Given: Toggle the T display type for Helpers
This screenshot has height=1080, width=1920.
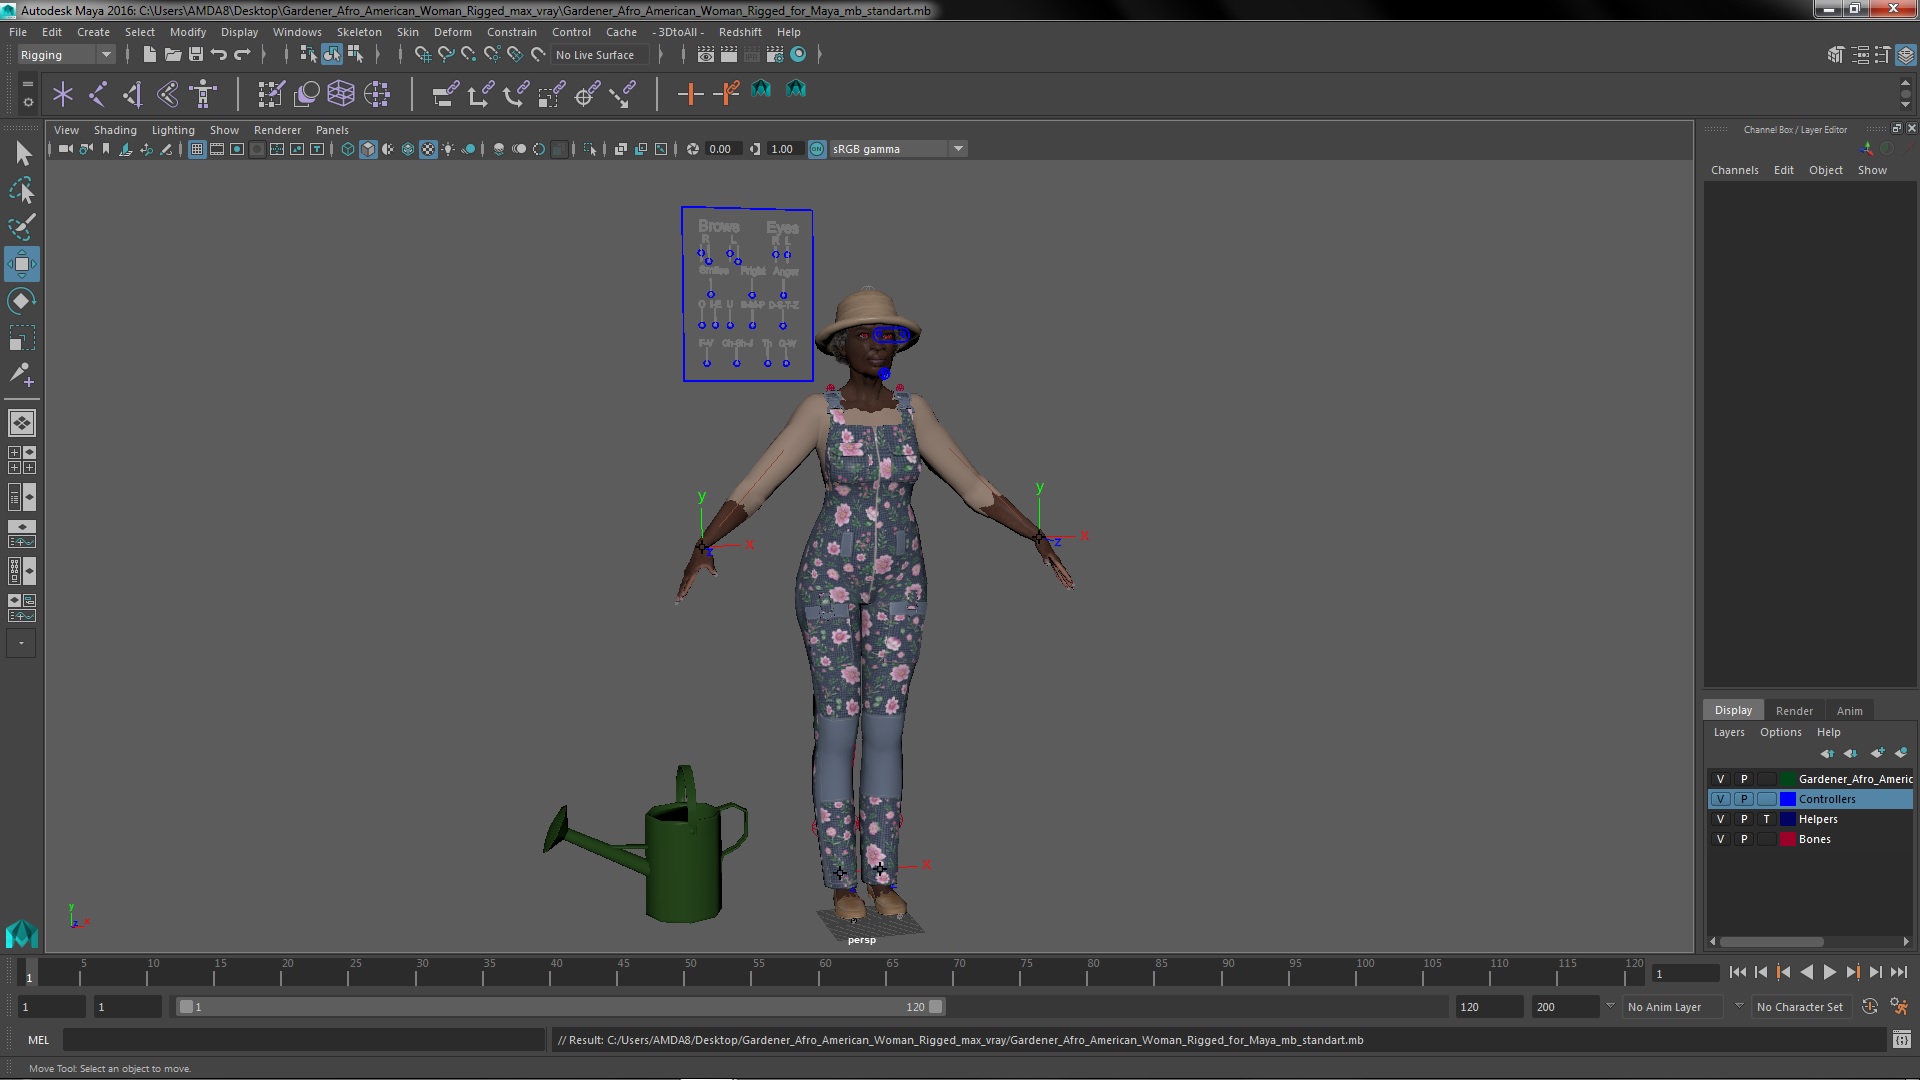Looking at the screenshot, I should click(x=1767, y=819).
